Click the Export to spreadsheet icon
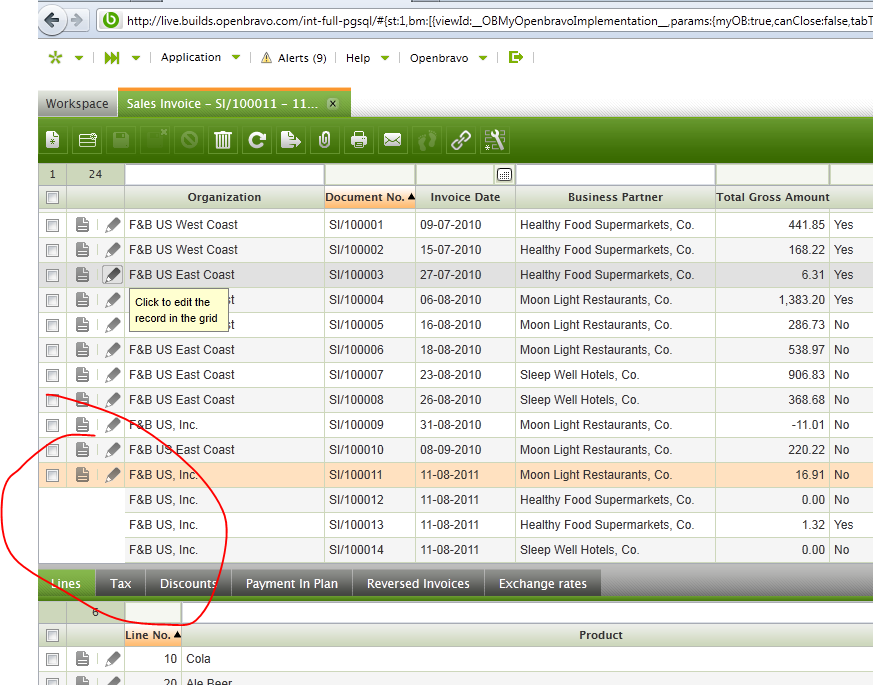873x685 pixels. tap(291, 141)
